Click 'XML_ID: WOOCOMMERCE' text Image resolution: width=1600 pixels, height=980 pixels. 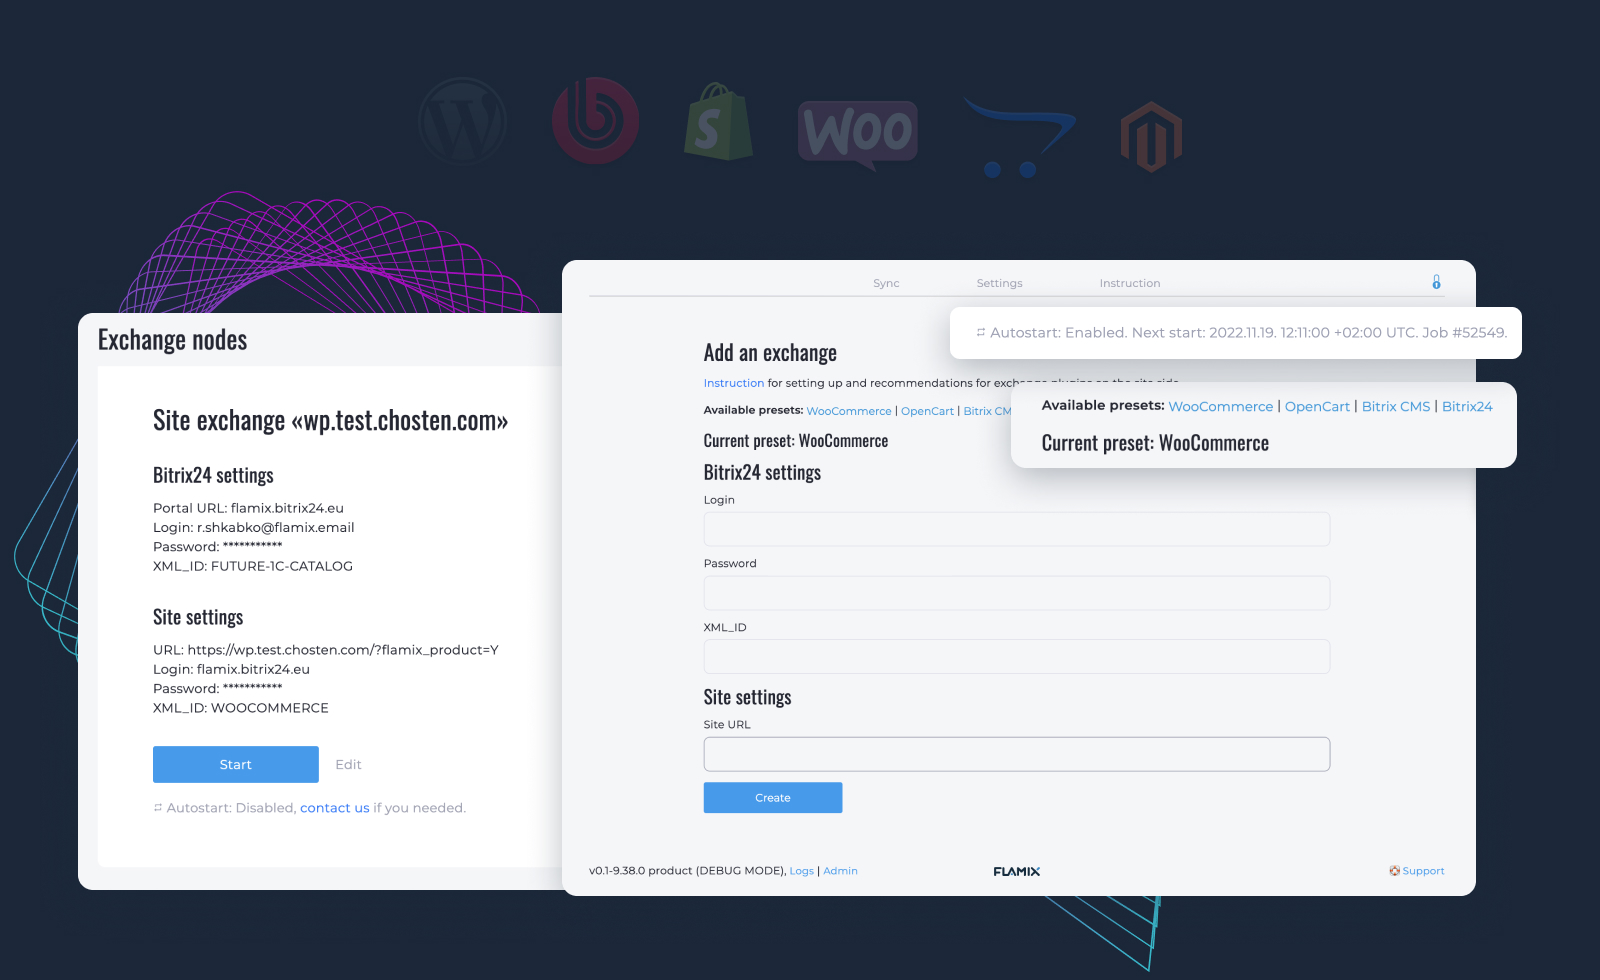coord(241,708)
